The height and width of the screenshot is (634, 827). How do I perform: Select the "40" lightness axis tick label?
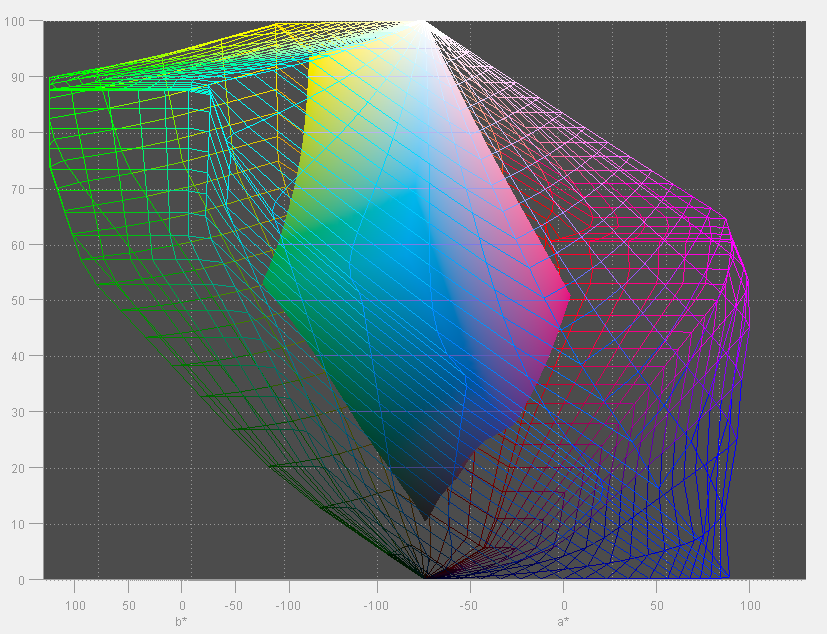click(x=18, y=357)
